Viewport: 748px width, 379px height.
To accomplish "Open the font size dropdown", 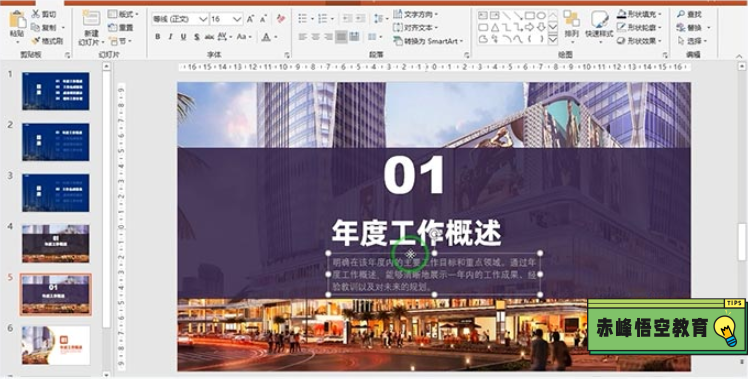I will click(238, 19).
